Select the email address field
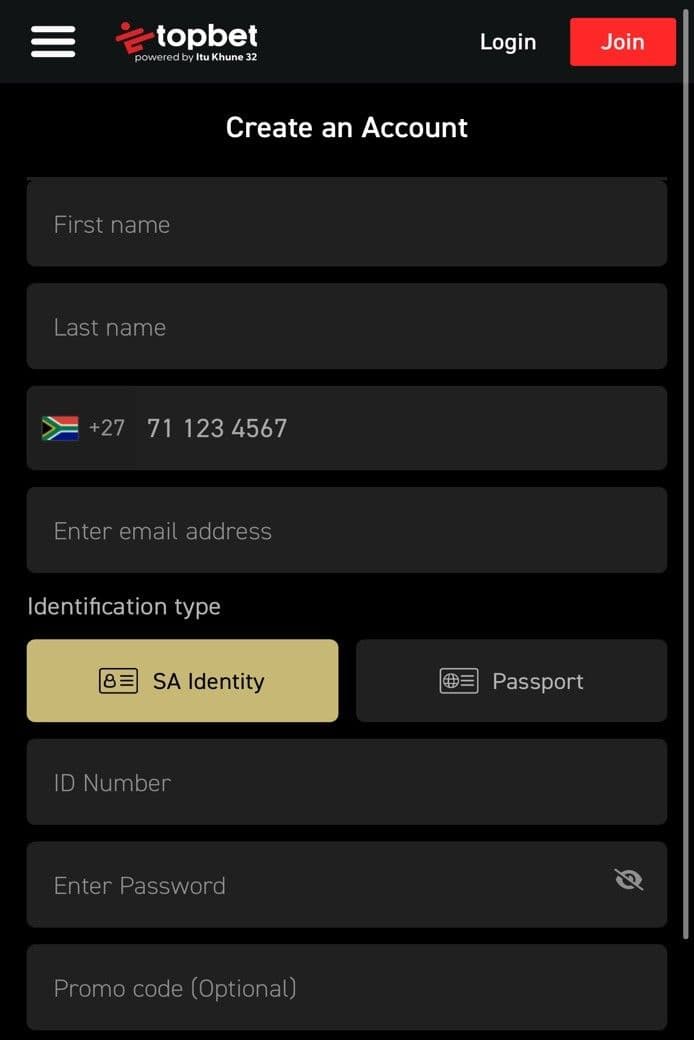 click(x=346, y=530)
